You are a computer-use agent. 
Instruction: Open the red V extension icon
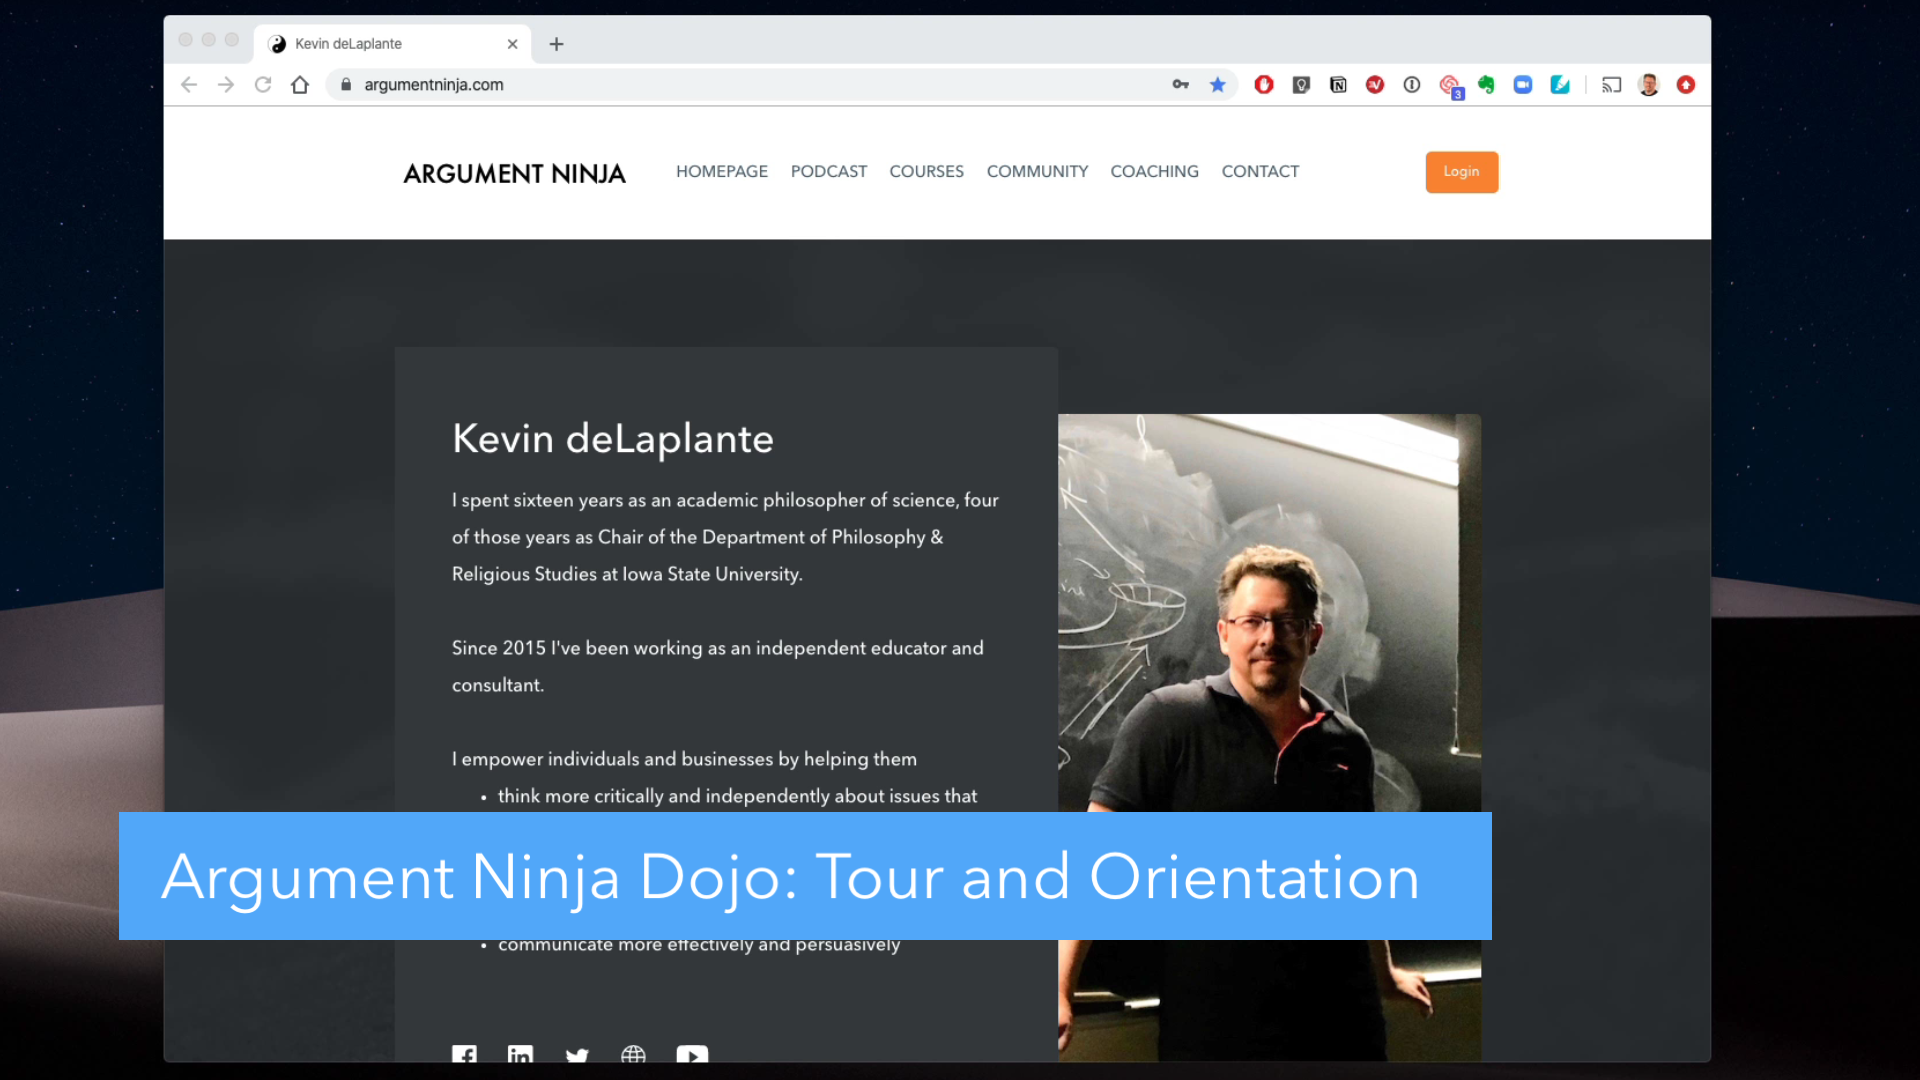click(x=1375, y=85)
